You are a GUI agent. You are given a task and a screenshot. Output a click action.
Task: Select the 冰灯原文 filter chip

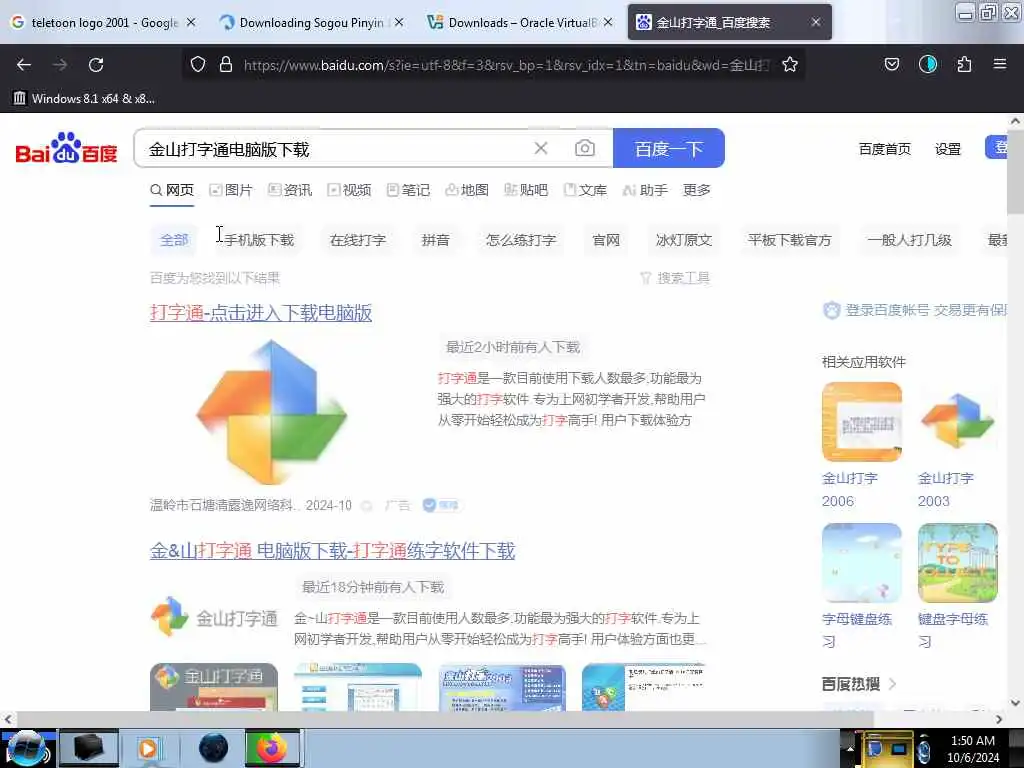click(684, 240)
